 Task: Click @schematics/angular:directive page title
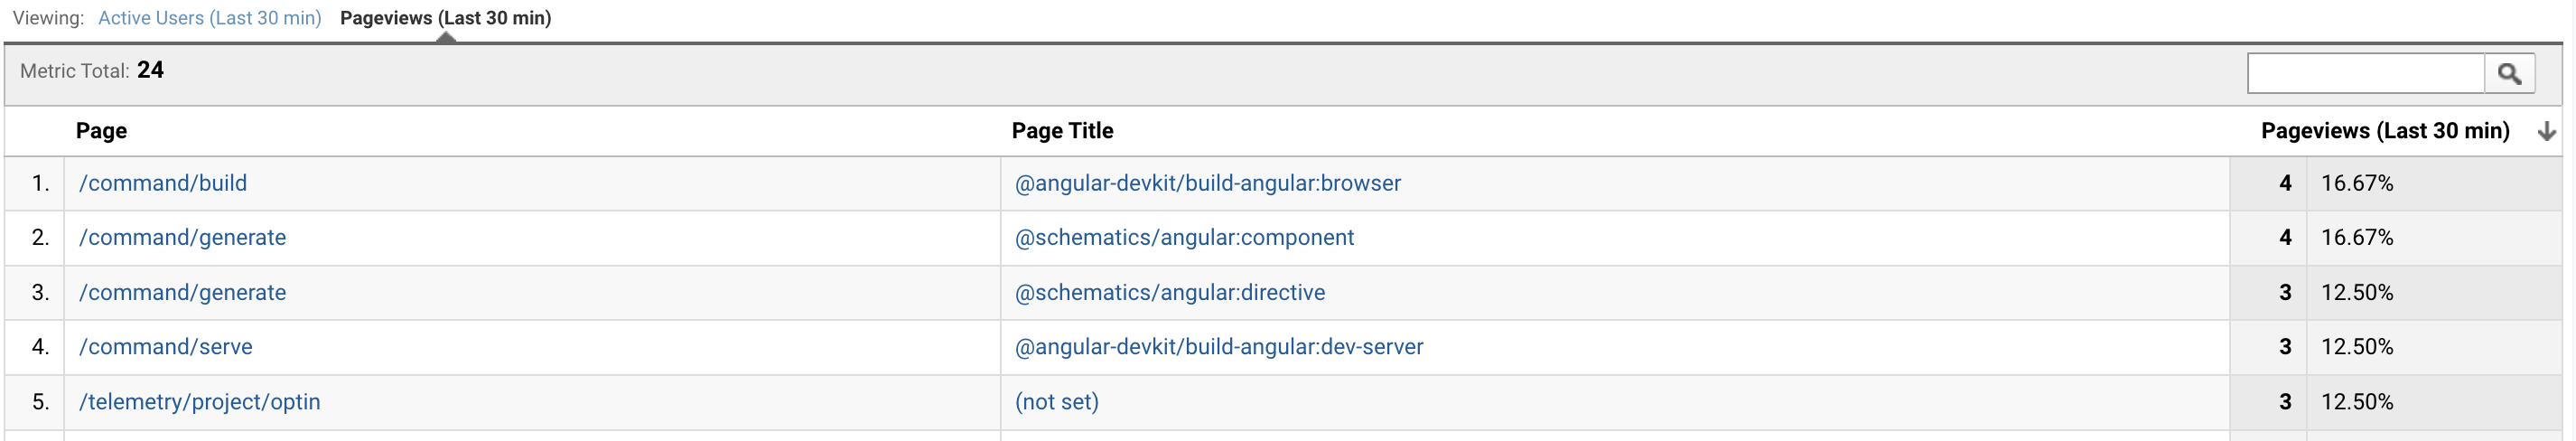pyautogui.click(x=1169, y=292)
